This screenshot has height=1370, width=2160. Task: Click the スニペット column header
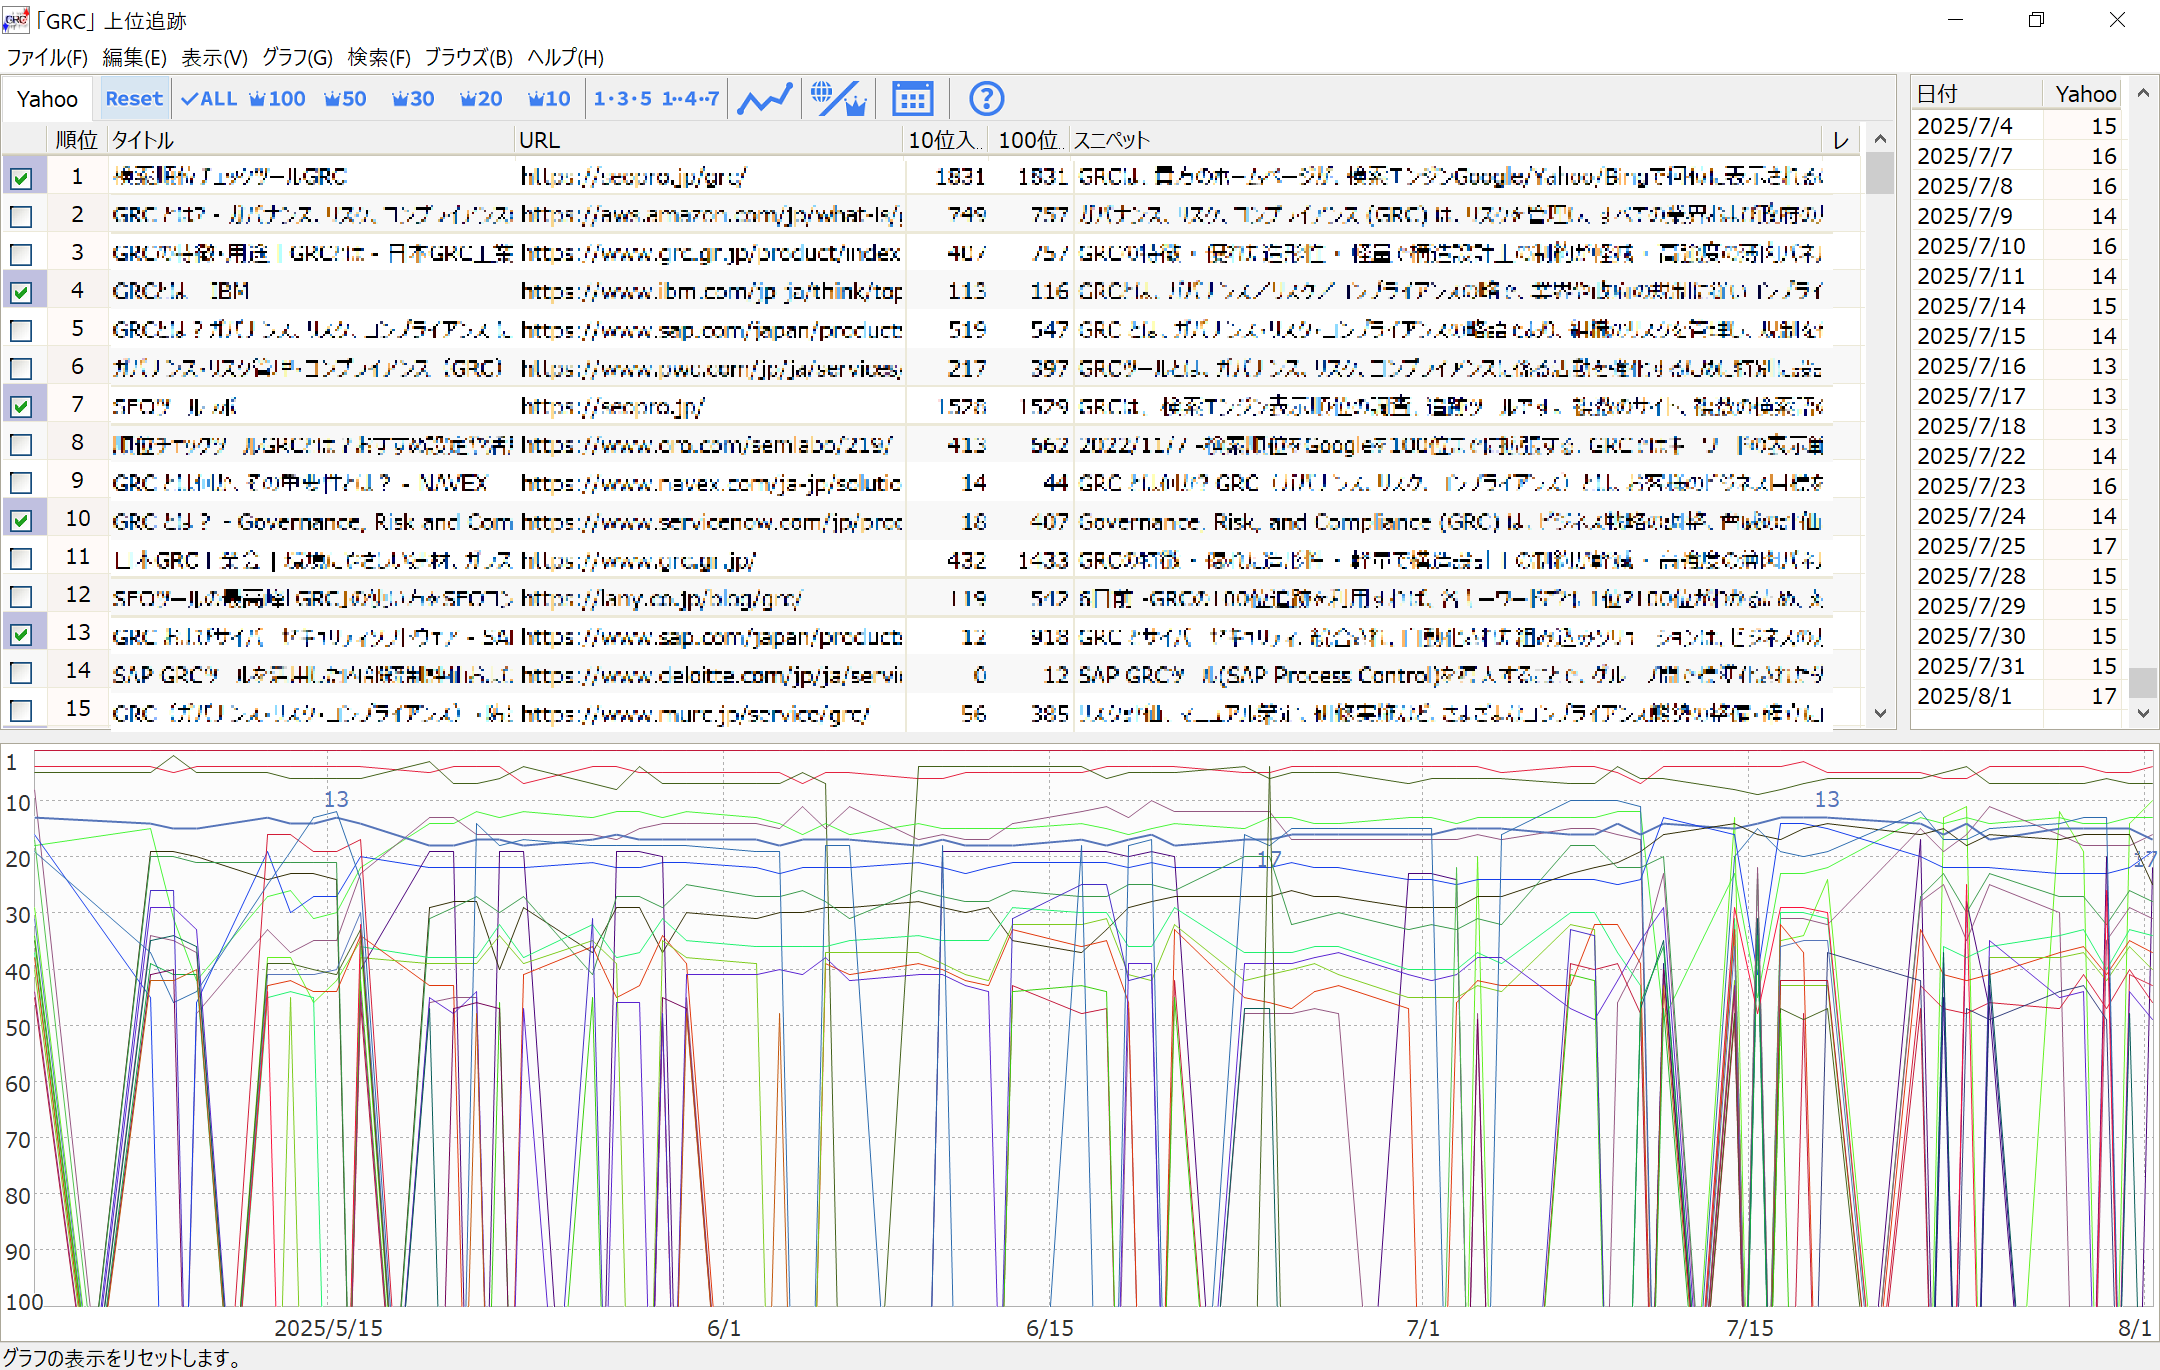(1447, 140)
